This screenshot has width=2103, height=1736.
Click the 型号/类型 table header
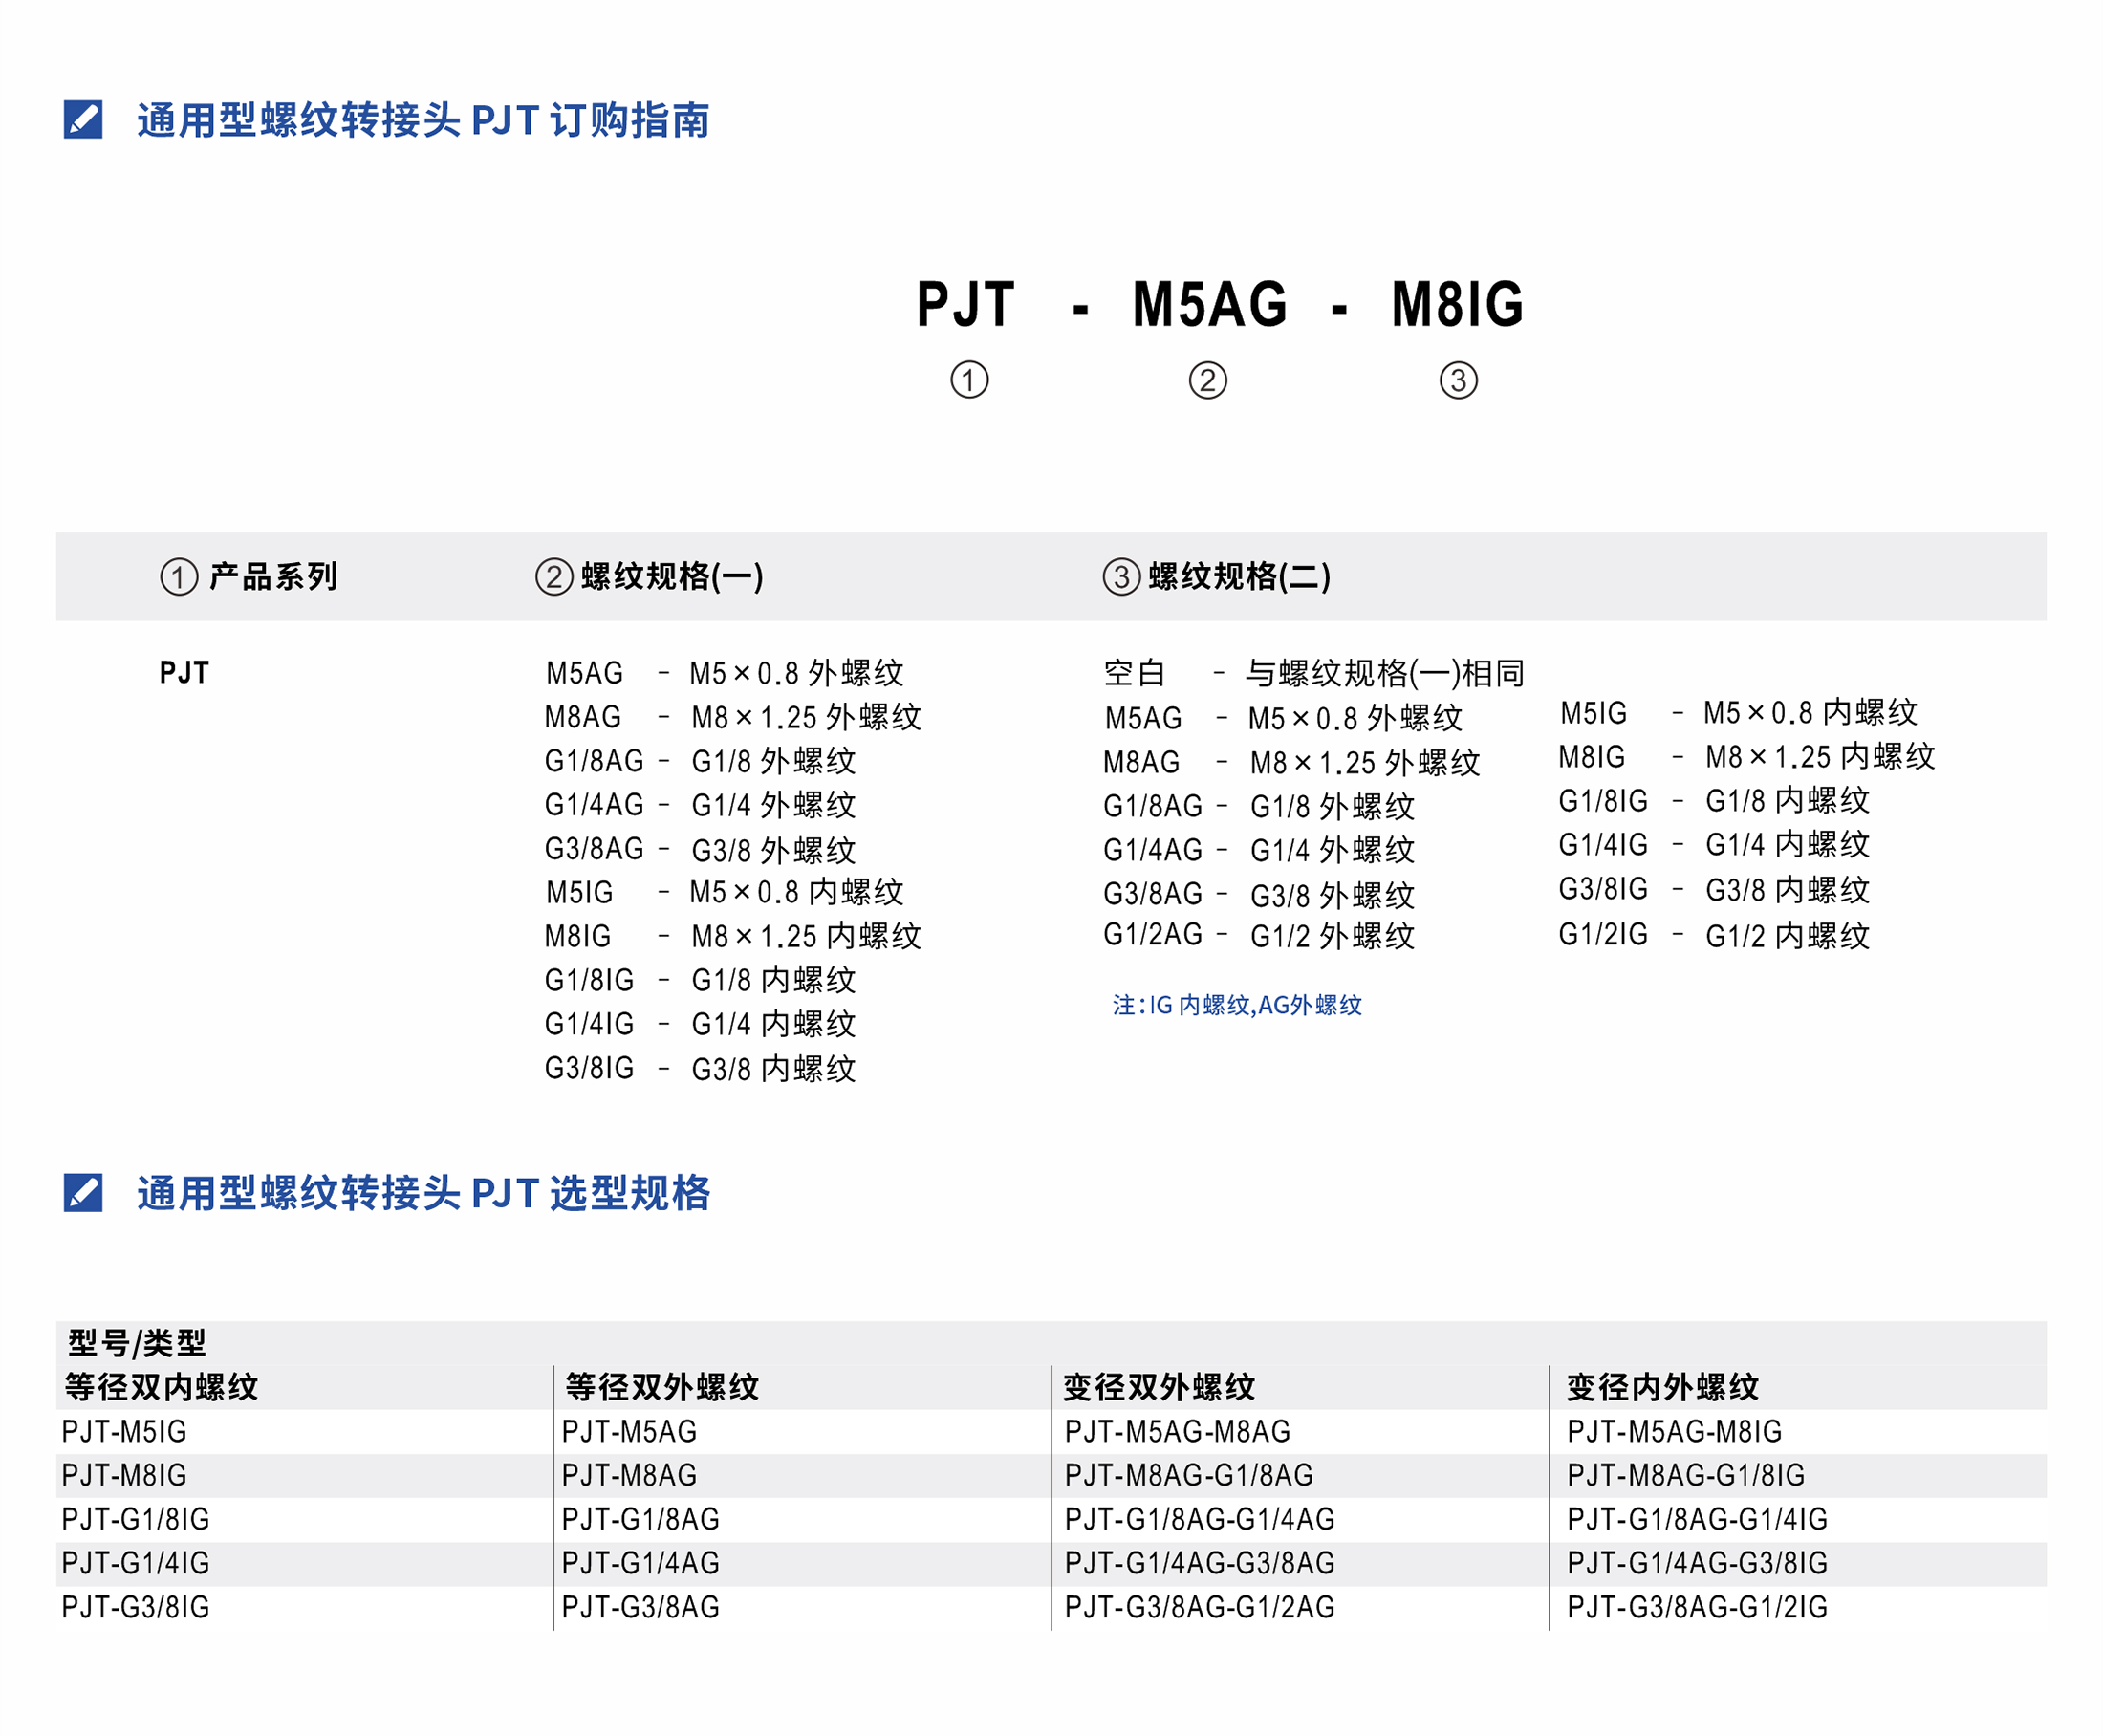coord(137,1342)
